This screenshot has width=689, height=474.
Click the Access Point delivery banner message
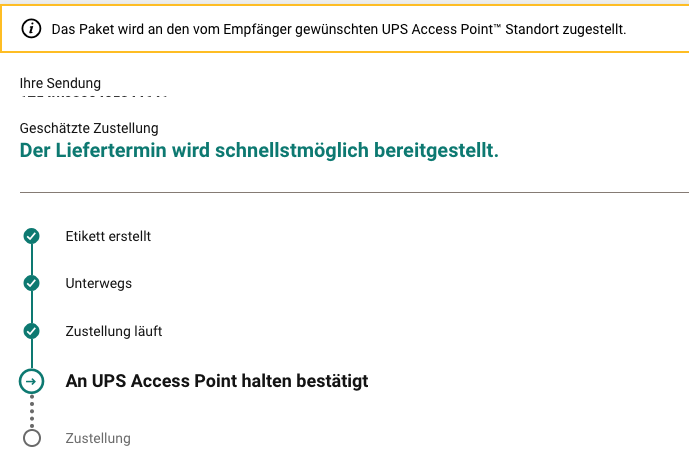point(339,29)
